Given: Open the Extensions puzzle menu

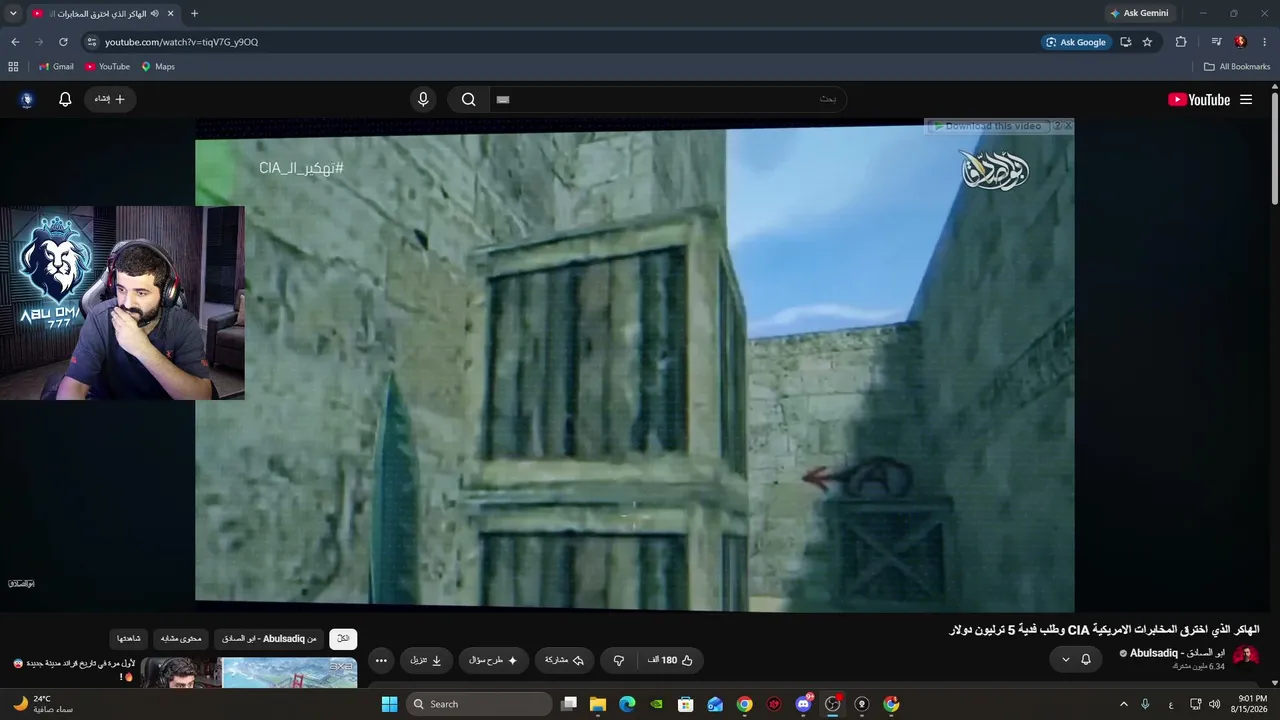Looking at the screenshot, I should (1181, 42).
